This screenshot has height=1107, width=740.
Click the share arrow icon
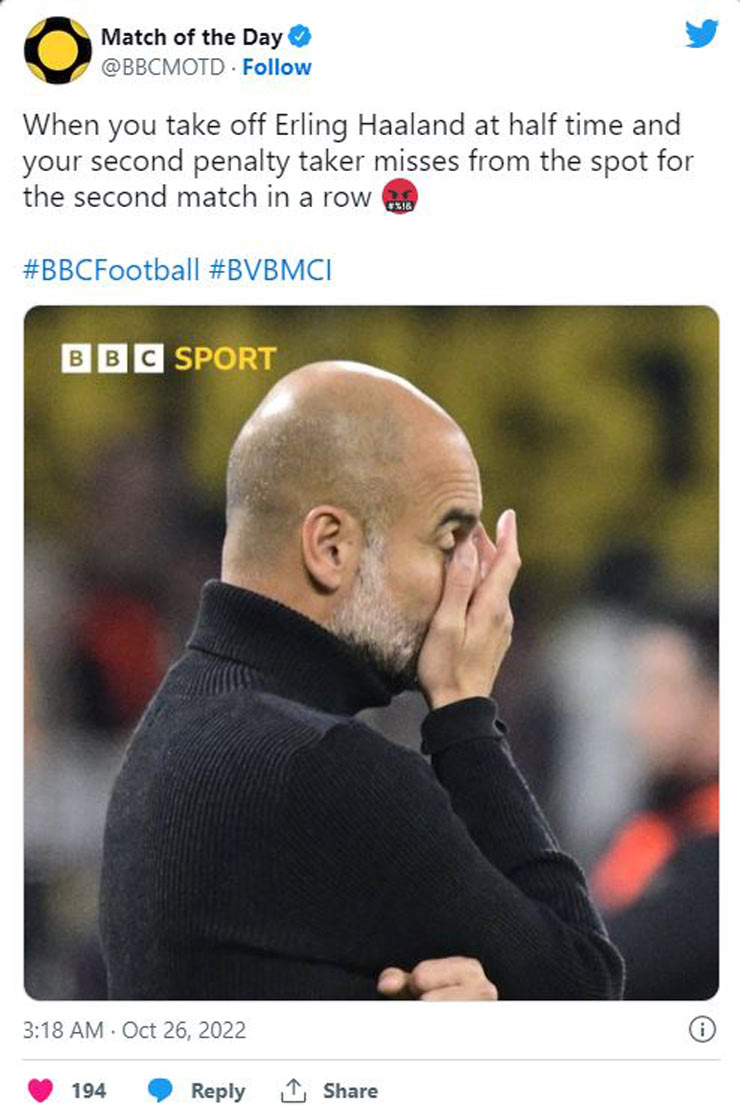(294, 1090)
